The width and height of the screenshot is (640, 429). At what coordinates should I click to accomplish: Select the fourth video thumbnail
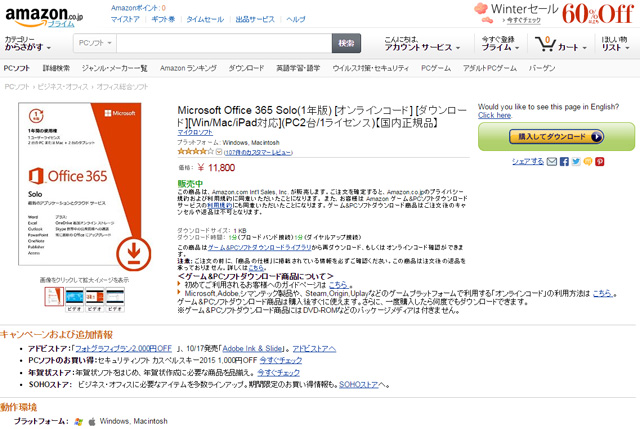[115, 300]
